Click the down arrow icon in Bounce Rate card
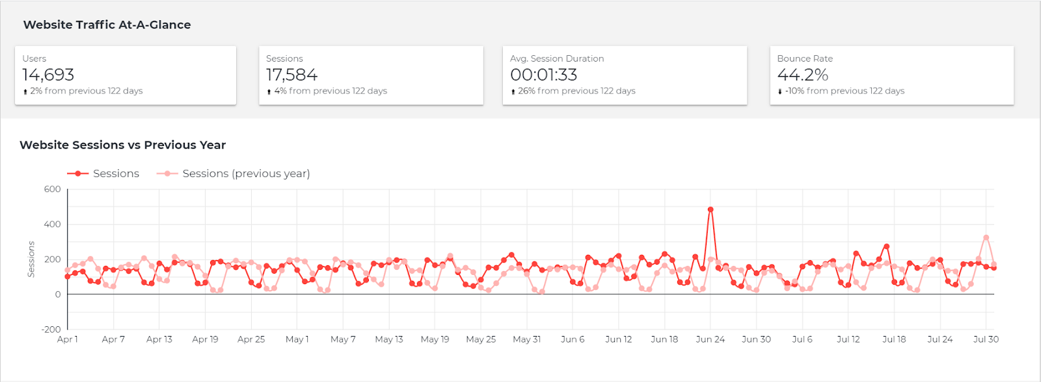Viewport: 1041px width, 382px height. point(779,92)
